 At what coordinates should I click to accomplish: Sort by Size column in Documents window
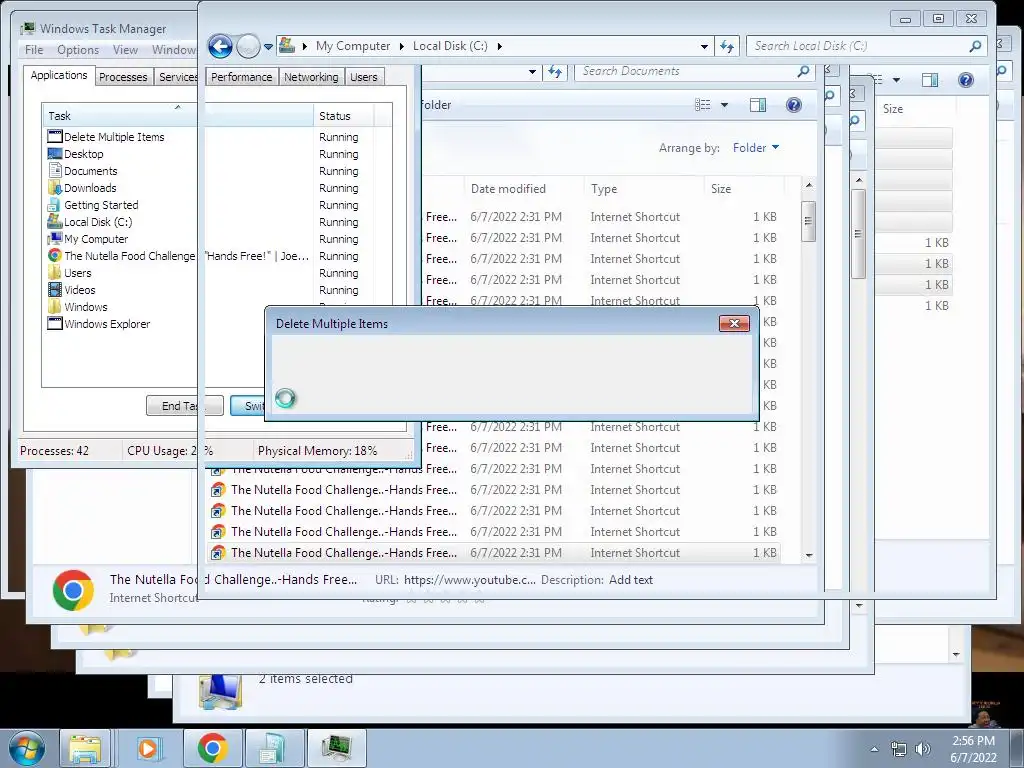point(744,189)
